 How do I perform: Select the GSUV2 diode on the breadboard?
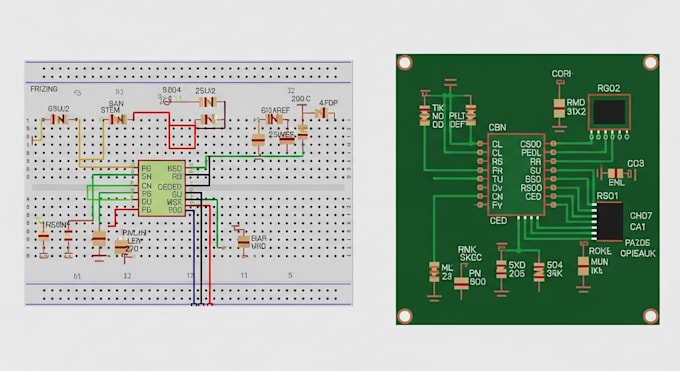click(x=59, y=119)
